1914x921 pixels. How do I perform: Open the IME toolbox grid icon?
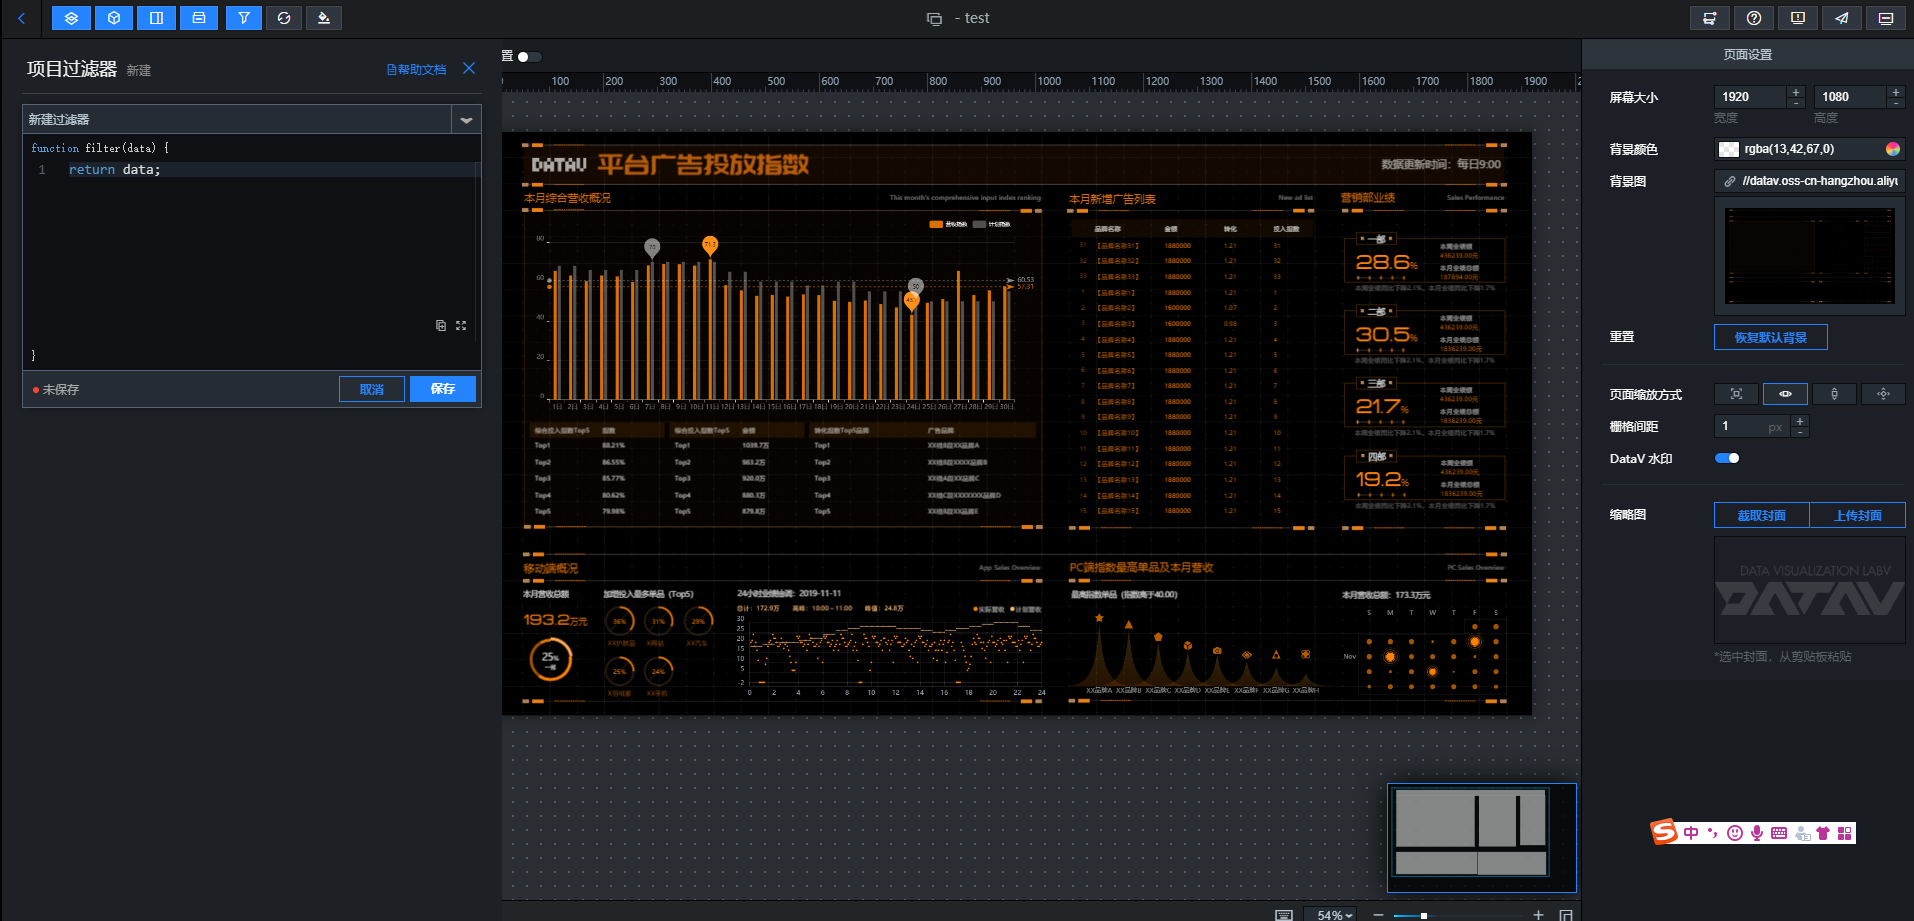1845,833
